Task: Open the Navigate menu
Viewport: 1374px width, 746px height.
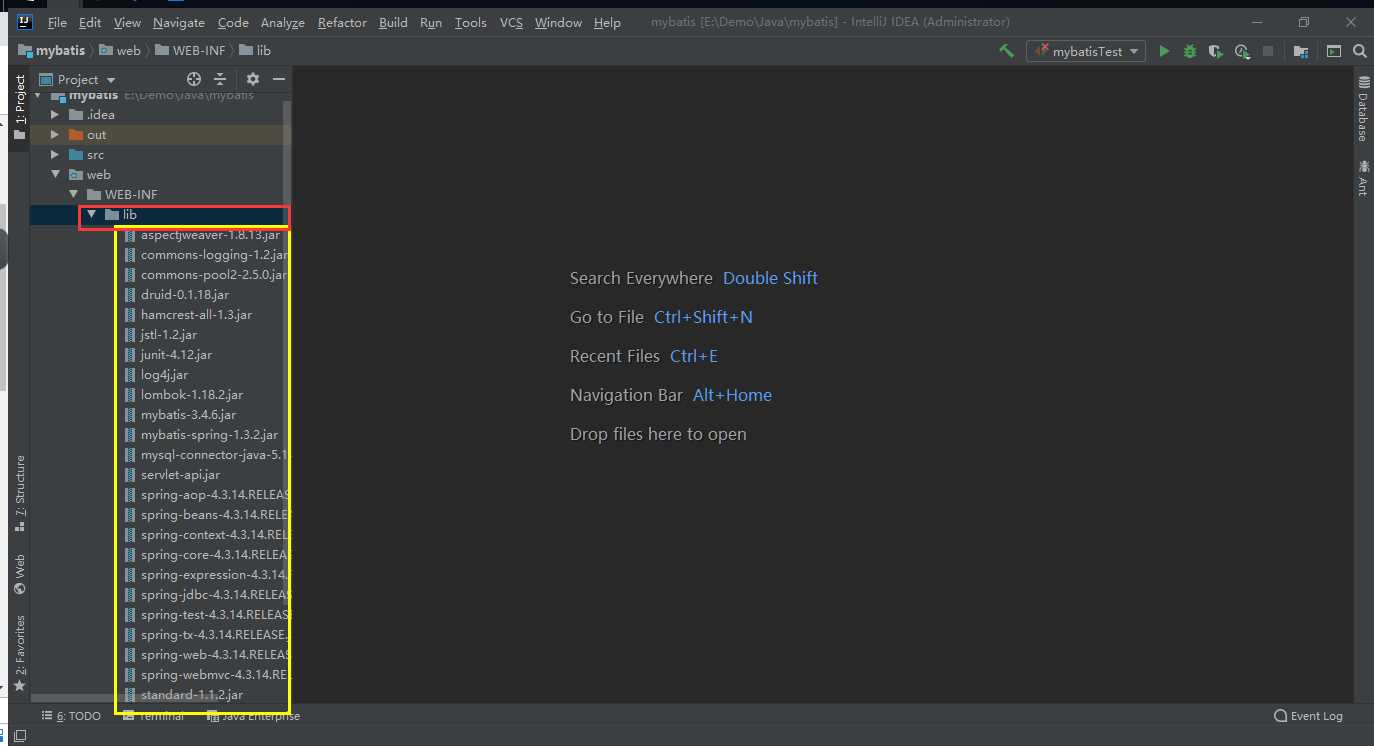Action: [x=179, y=22]
